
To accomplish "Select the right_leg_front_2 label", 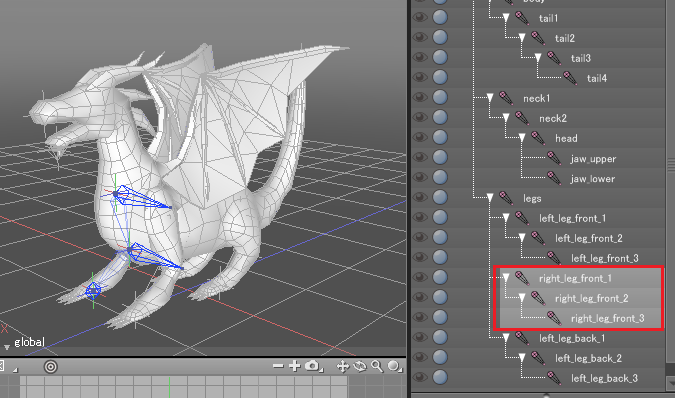I will coord(592,298).
